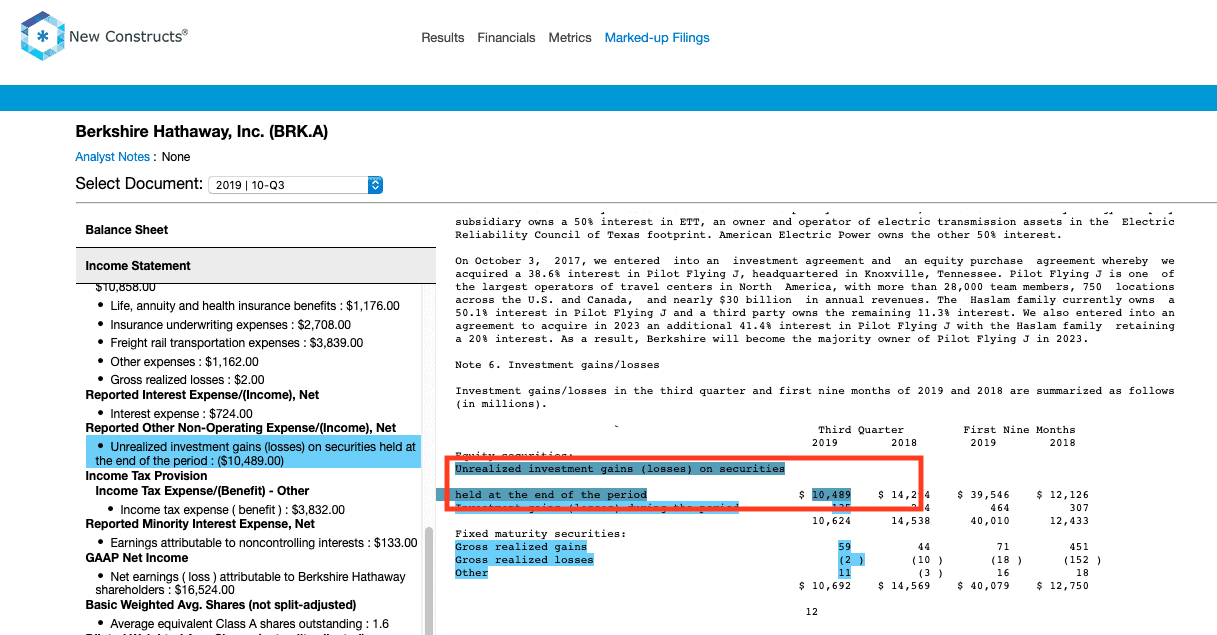Click 'Reported Other Non-Operating Expense/(Income), Net' heading
Screen dimensions: 1217x635
pyautogui.click(x=241, y=428)
